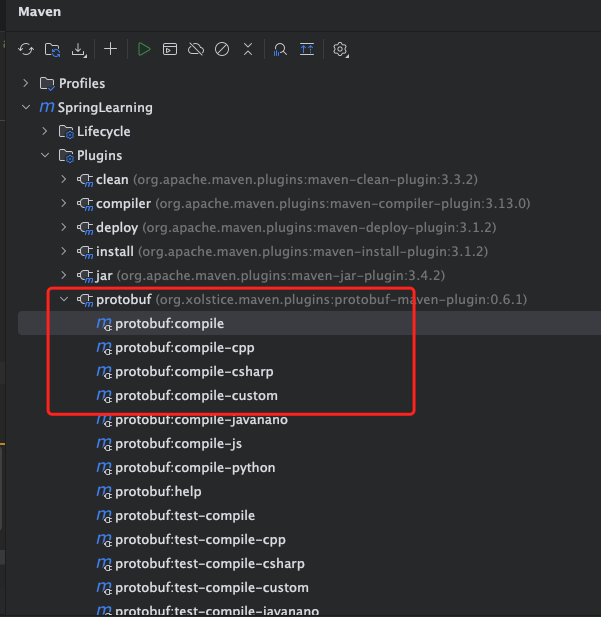
Task: Click the protobuf plugin icon
Action: 85,300
